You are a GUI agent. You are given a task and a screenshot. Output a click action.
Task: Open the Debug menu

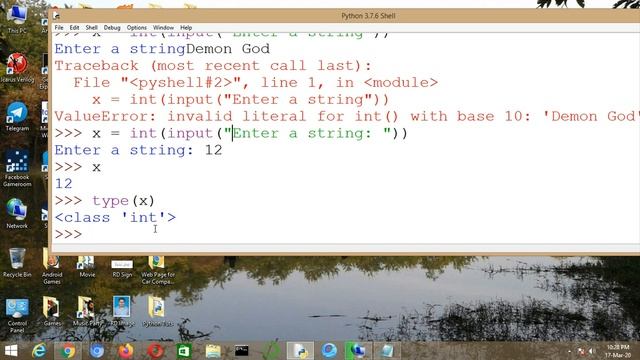pyautogui.click(x=112, y=28)
